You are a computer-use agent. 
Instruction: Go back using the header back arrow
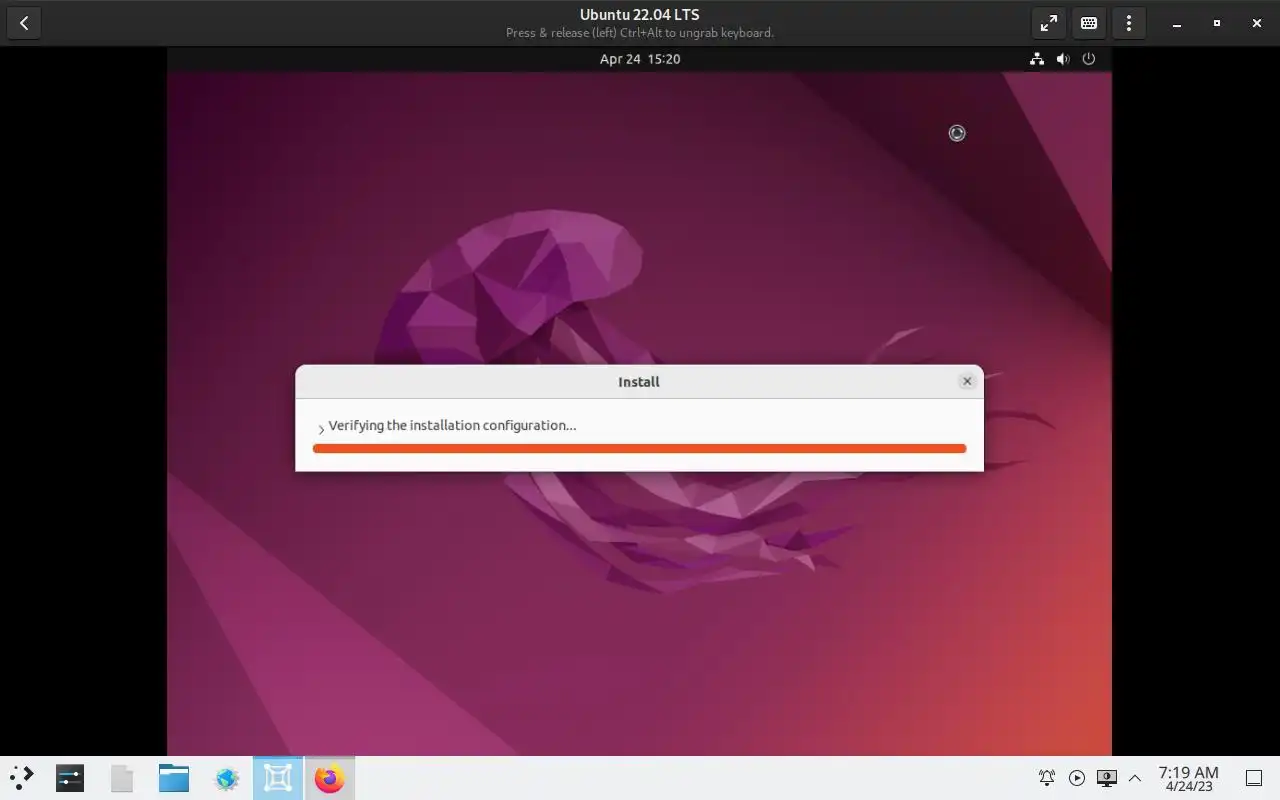tap(23, 23)
